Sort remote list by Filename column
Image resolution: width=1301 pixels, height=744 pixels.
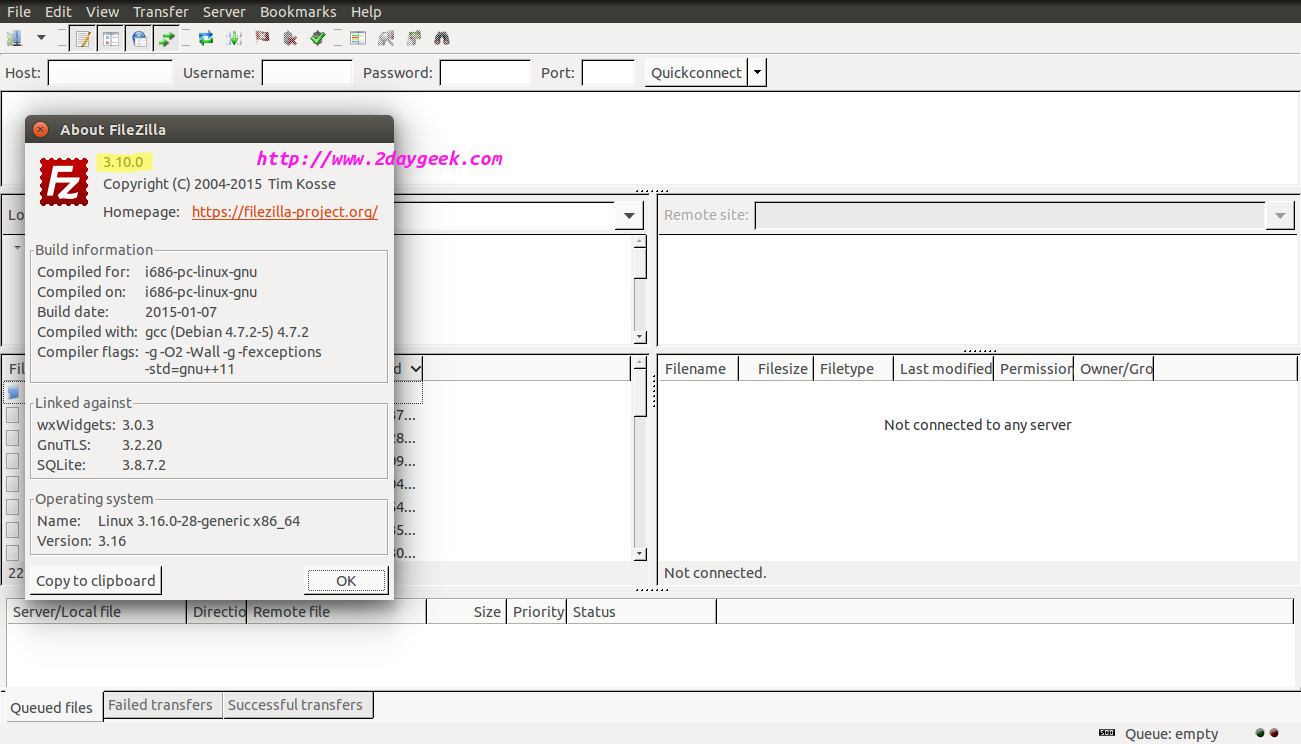[698, 369]
